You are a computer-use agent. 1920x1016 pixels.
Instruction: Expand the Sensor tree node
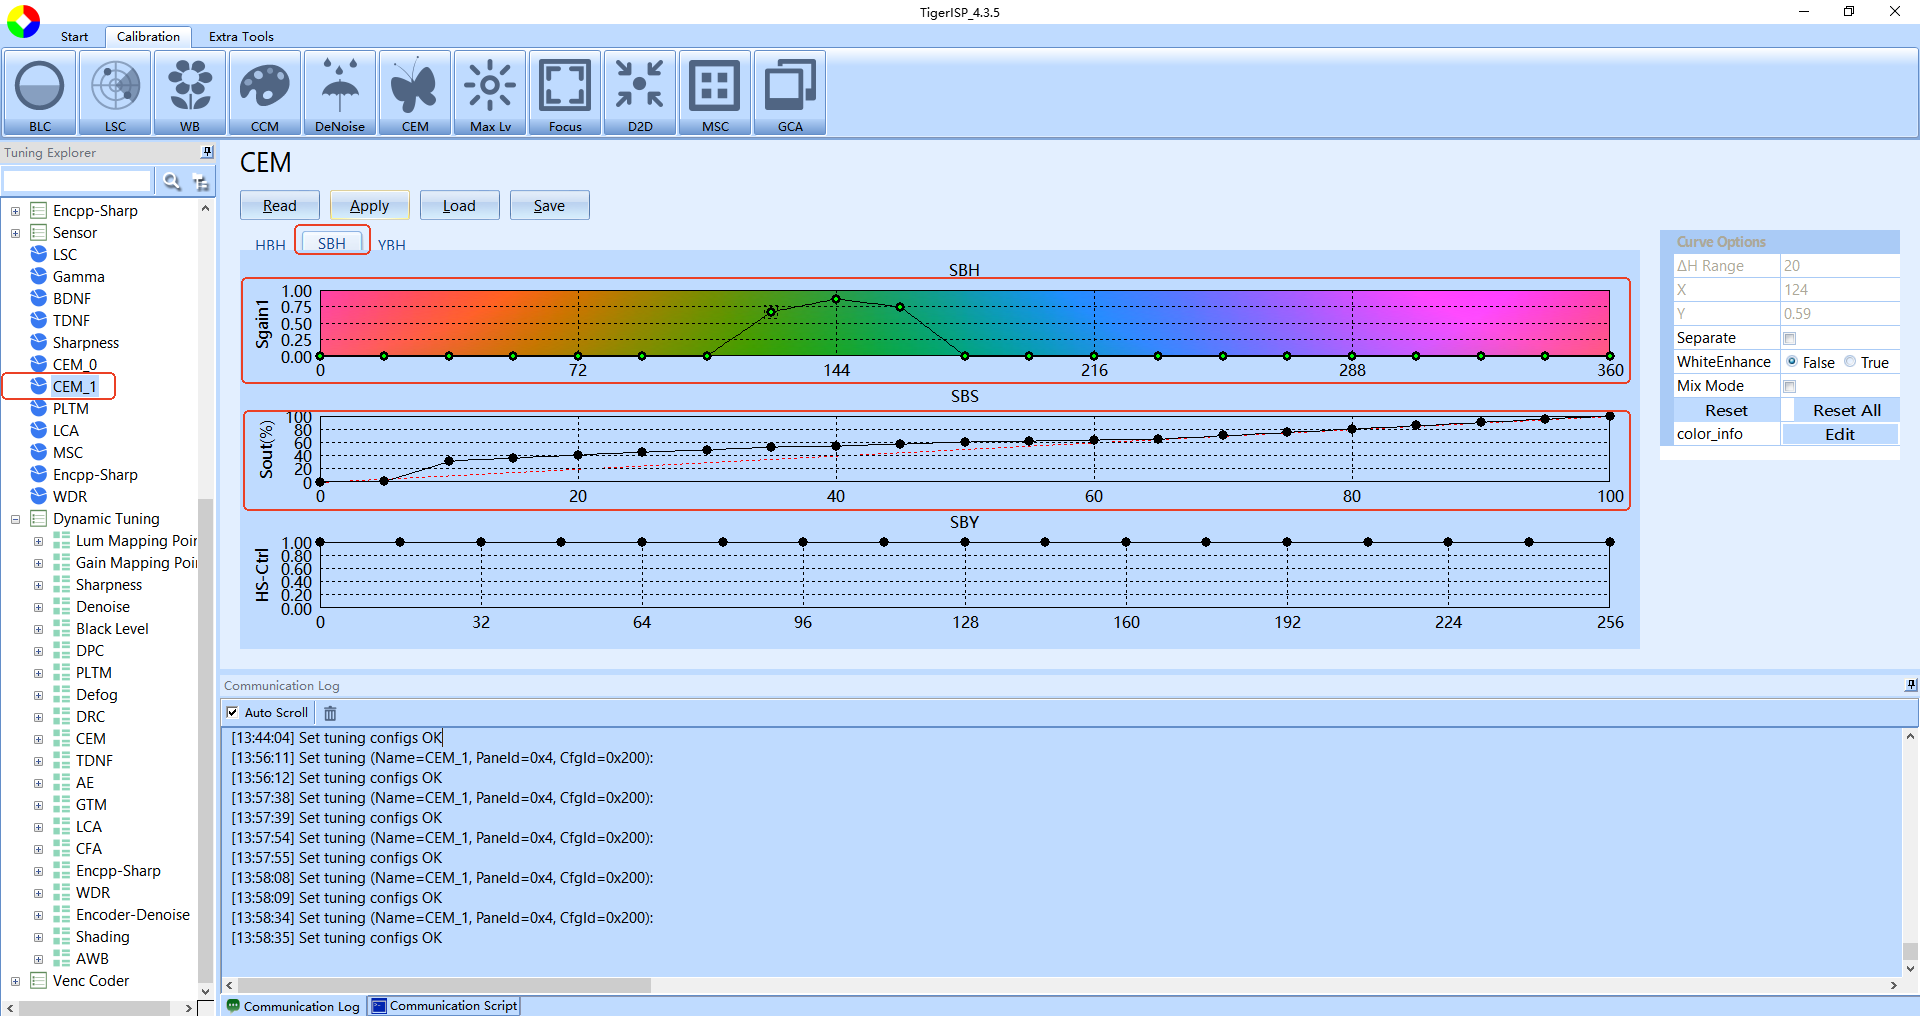coord(15,233)
